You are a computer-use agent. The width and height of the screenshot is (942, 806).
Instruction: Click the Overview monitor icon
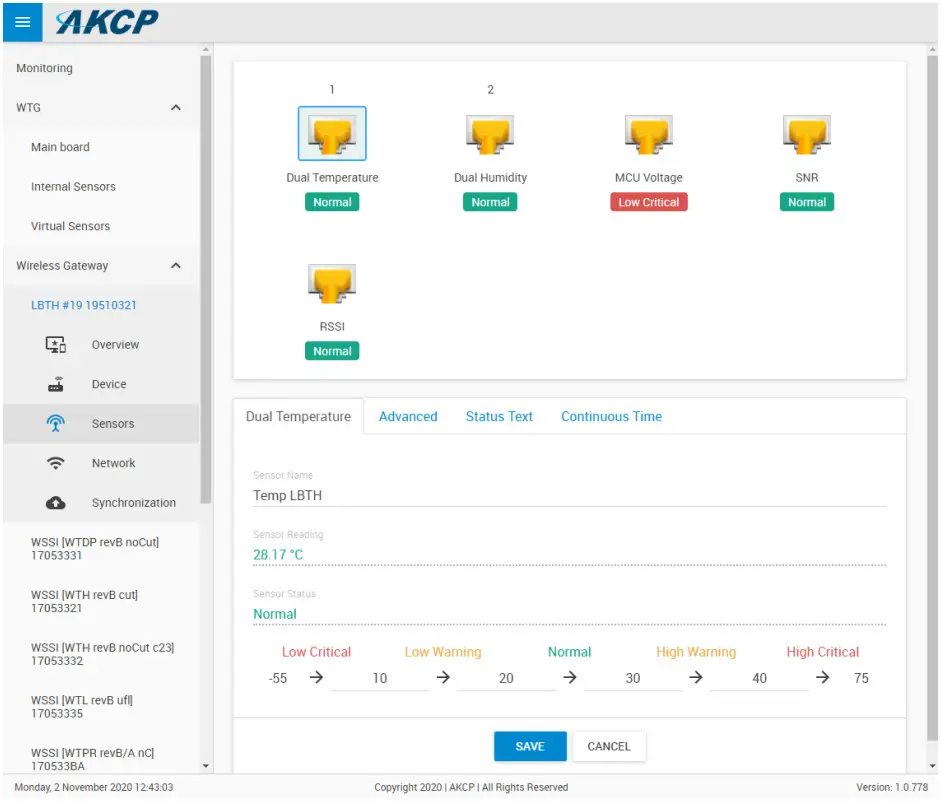[56, 344]
